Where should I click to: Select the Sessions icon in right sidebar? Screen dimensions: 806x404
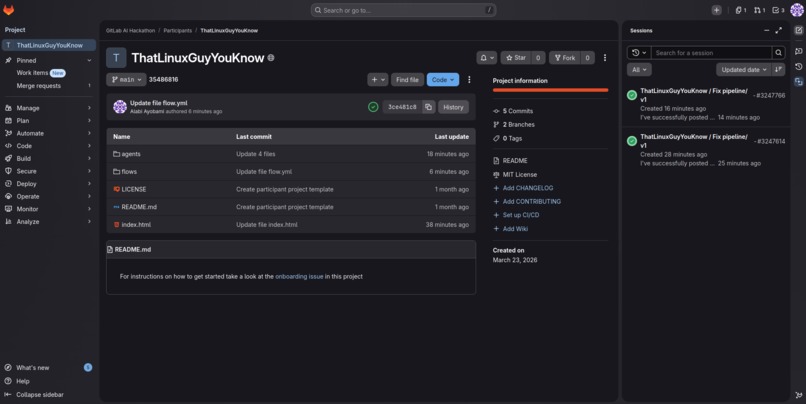click(x=798, y=82)
